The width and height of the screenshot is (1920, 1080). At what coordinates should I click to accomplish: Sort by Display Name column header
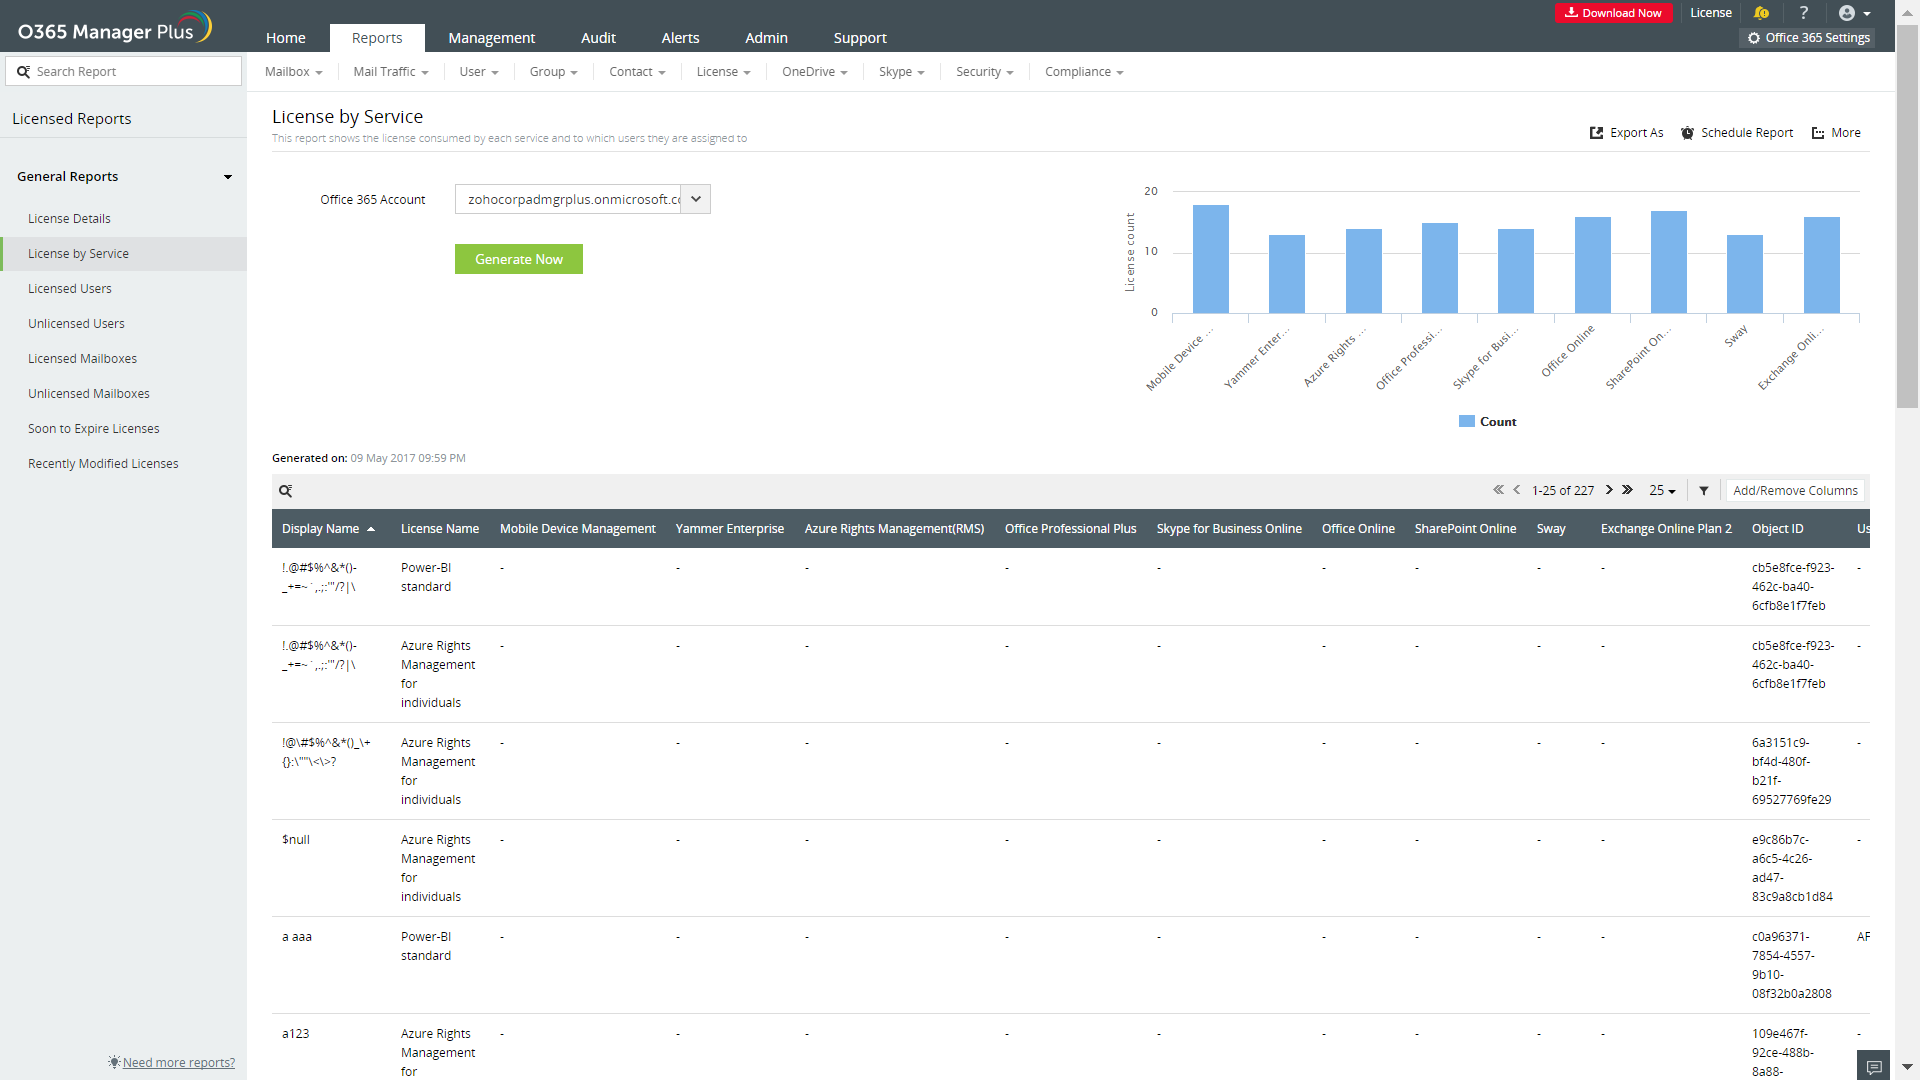tap(321, 529)
